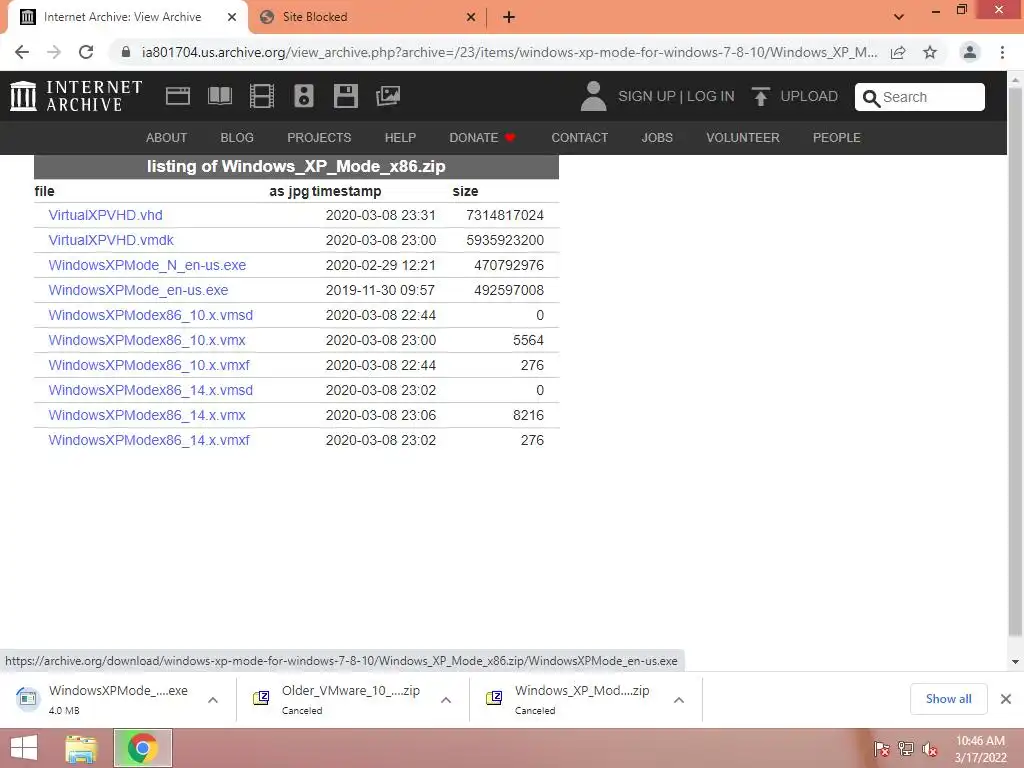Open WindowsXPModex86_14.x.vmxf link
This screenshot has width=1024, height=768.
[149, 440]
